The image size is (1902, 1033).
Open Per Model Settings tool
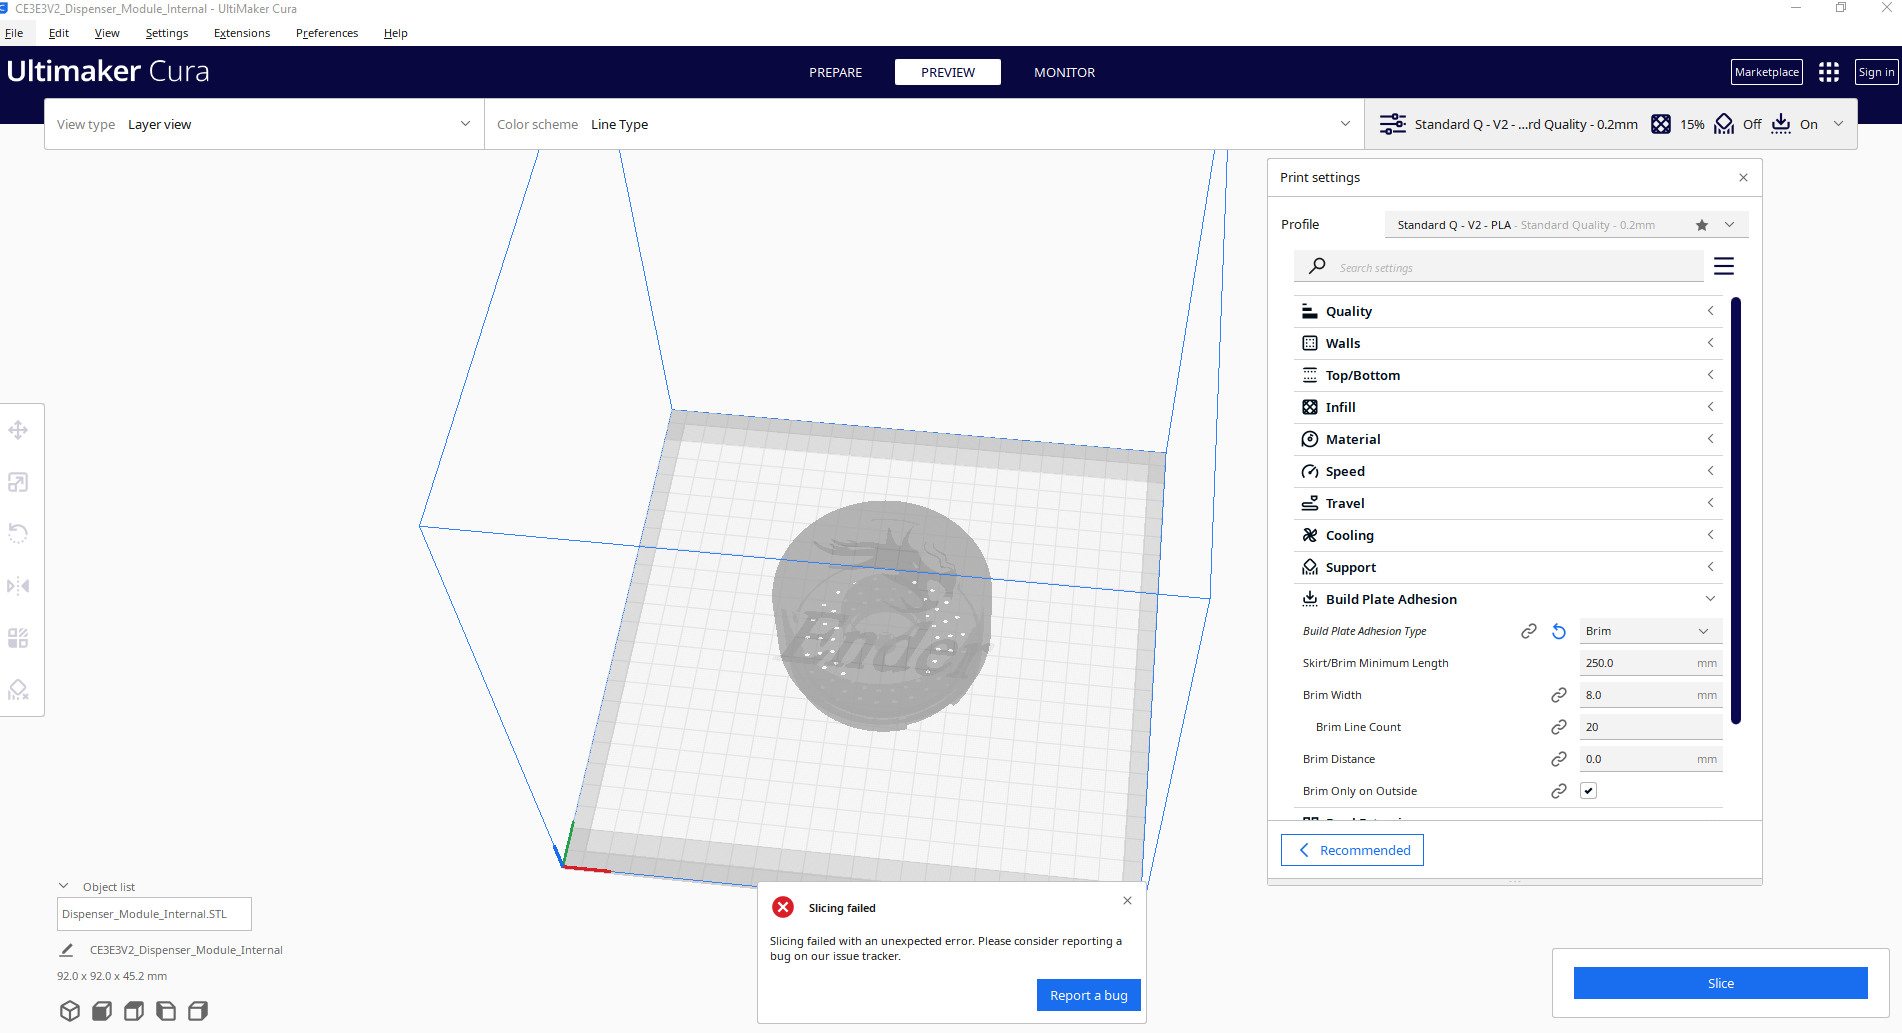18,637
